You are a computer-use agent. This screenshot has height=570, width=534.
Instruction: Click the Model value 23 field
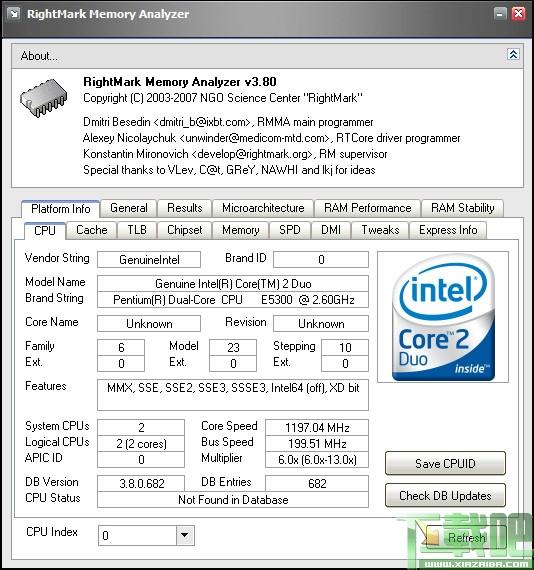click(233, 348)
